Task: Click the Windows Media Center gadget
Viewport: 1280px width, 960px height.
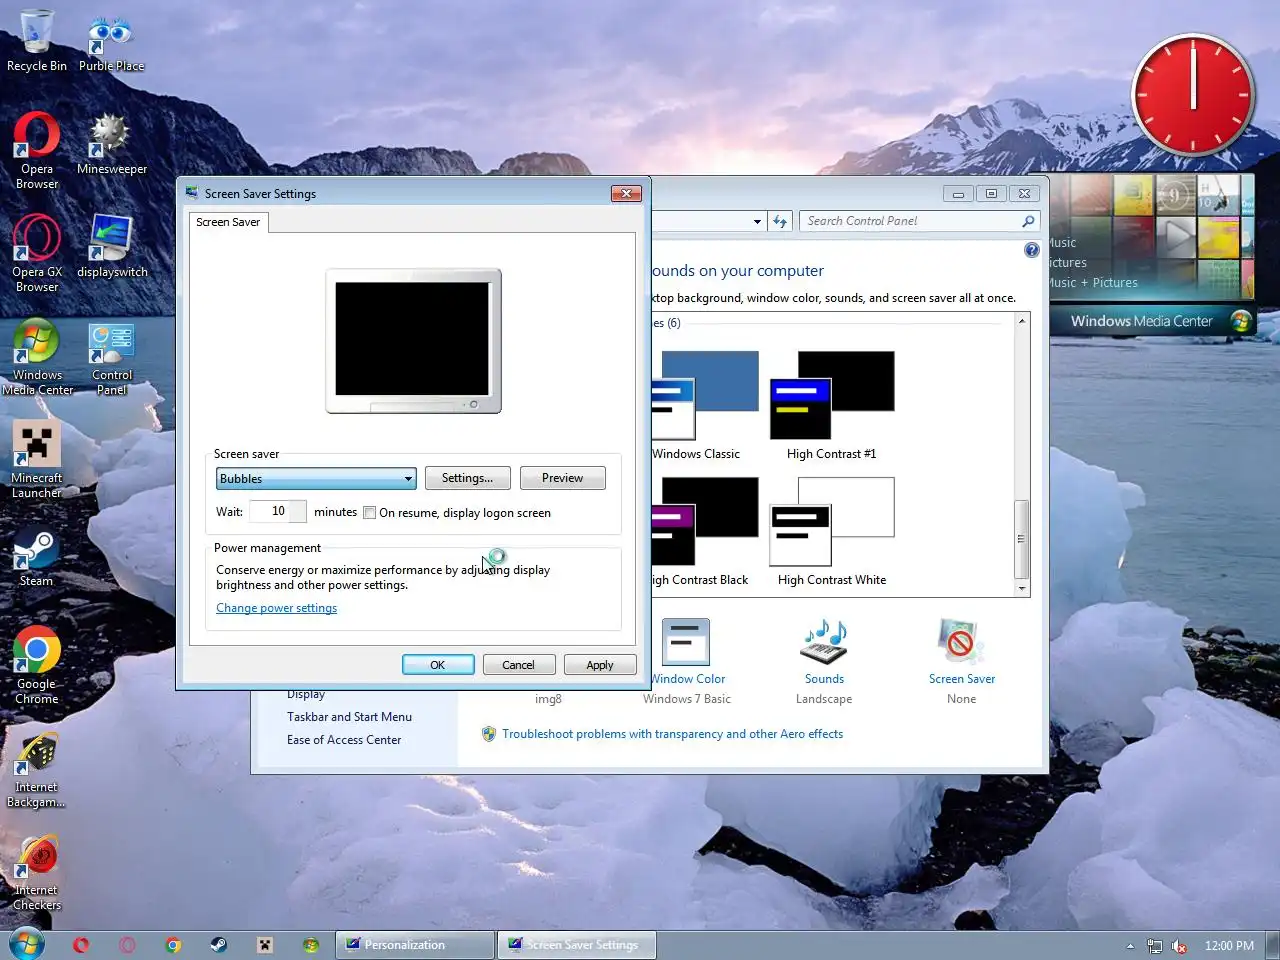Action: click(1151, 254)
